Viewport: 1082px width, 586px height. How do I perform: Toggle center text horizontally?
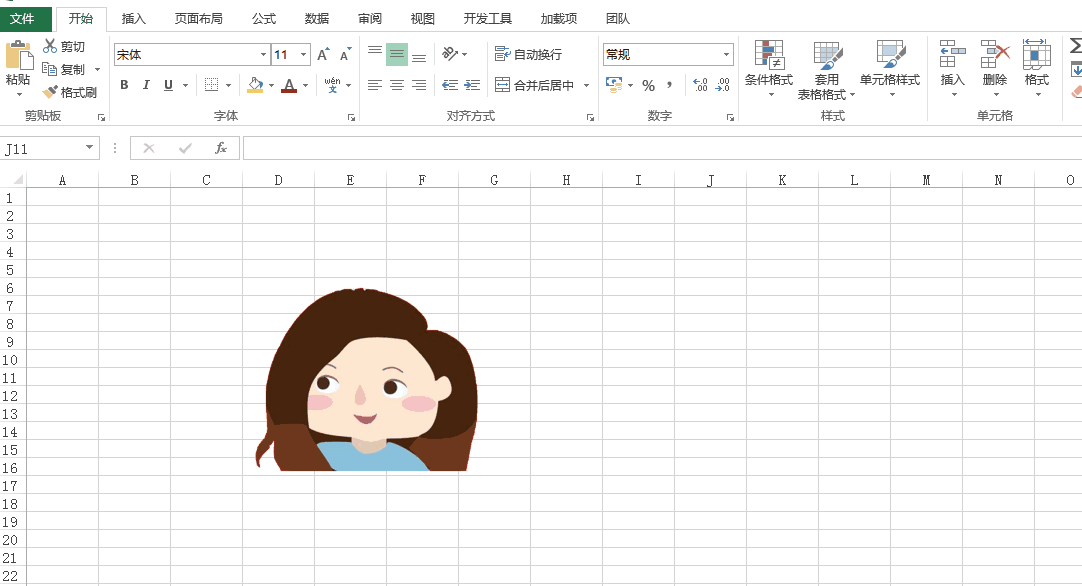[397, 85]
